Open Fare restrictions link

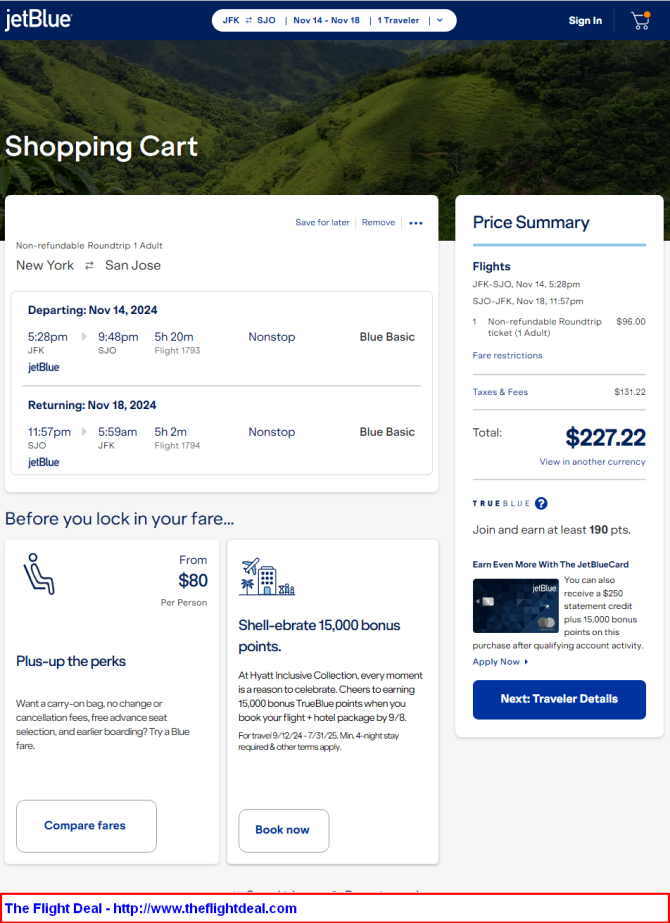(507, 356)
